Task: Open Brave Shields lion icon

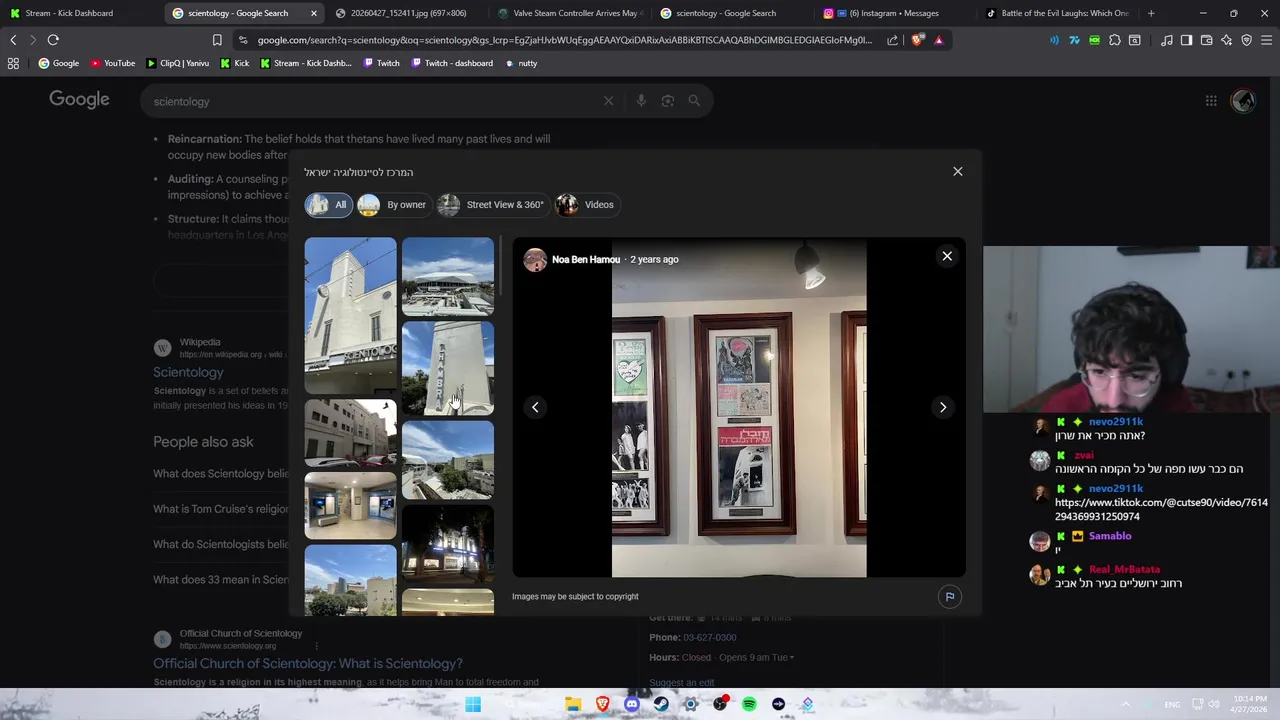Action: coord(918,40)
